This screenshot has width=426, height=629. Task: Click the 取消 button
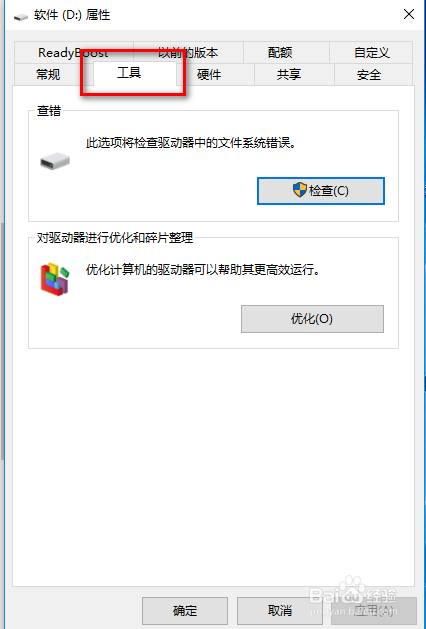point(280,611)
